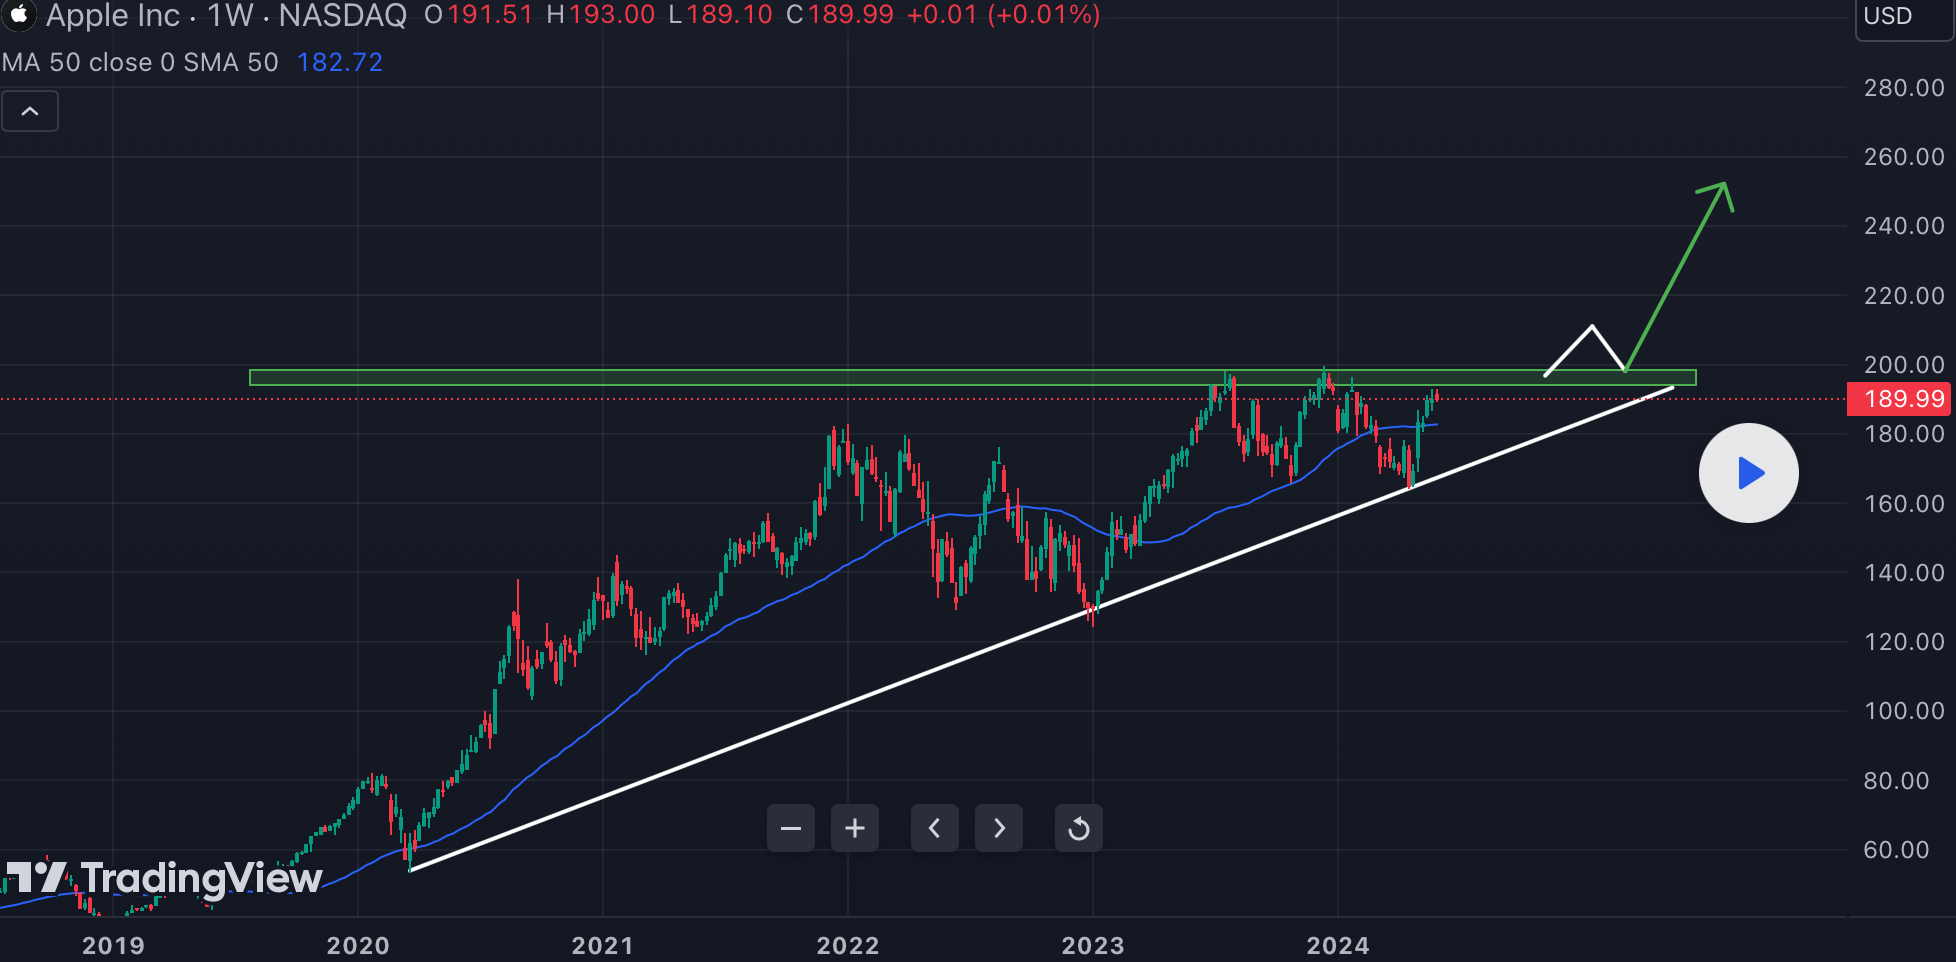The image size is (1956, 962).
Task: Open the TradingView logo link
Action: click(x=164, y=878)
